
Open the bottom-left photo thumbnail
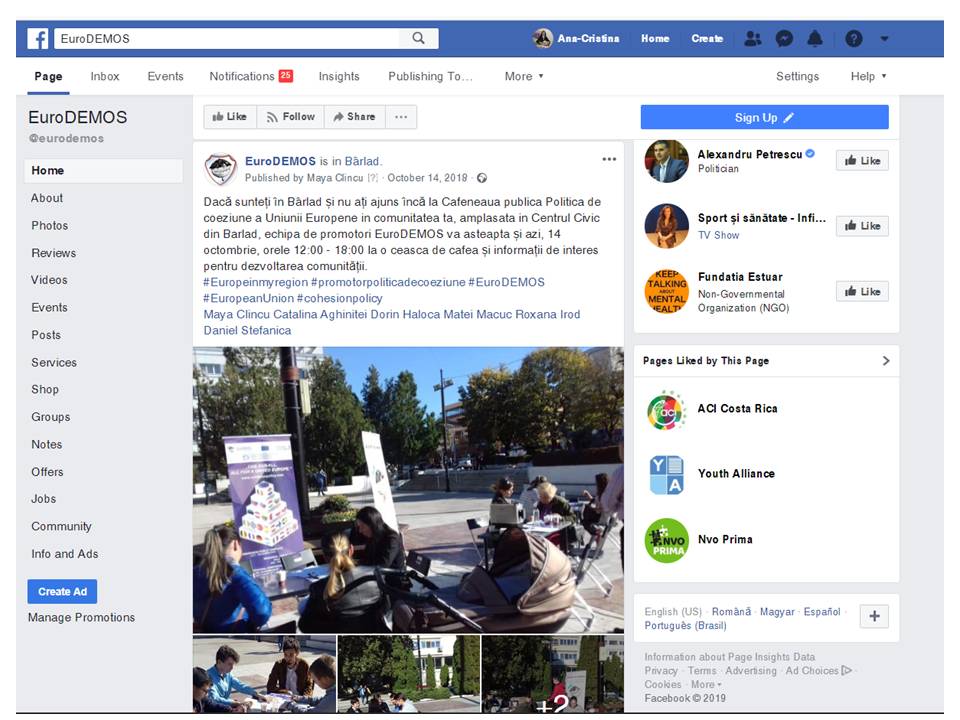pyautogui.click(x=264, y=673)
